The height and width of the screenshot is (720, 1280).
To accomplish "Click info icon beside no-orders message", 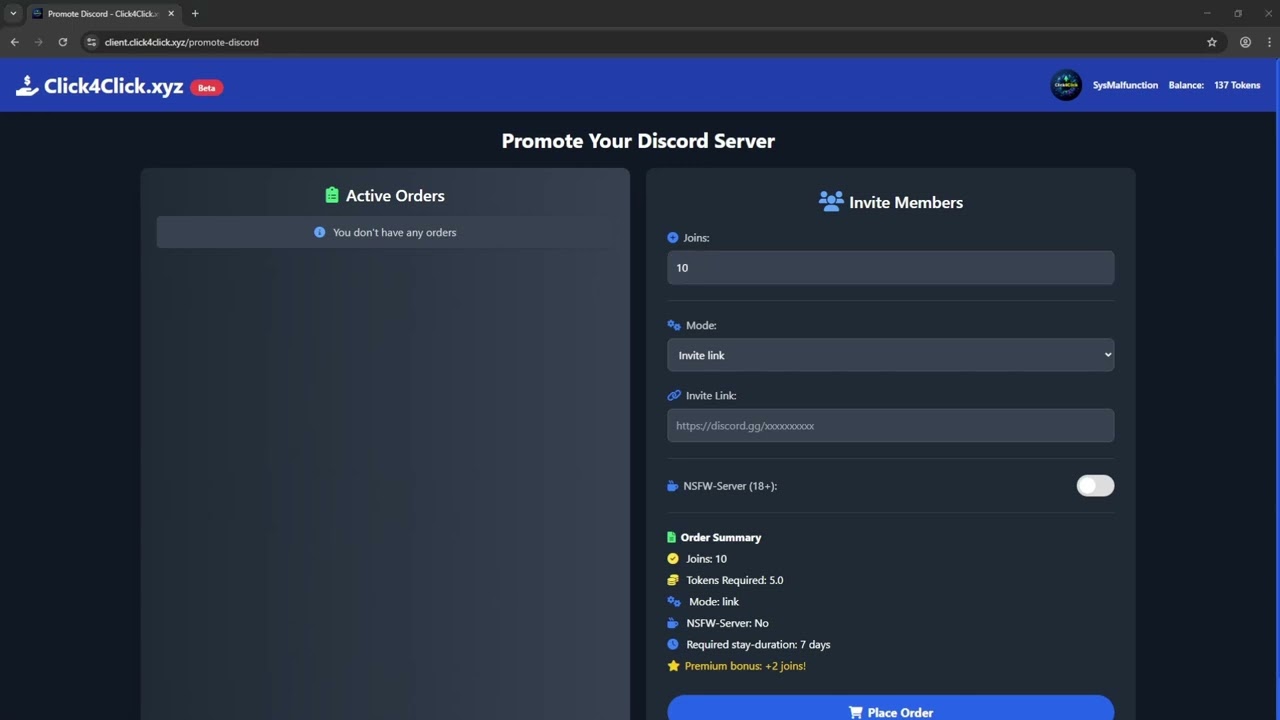I will (320, 232).
